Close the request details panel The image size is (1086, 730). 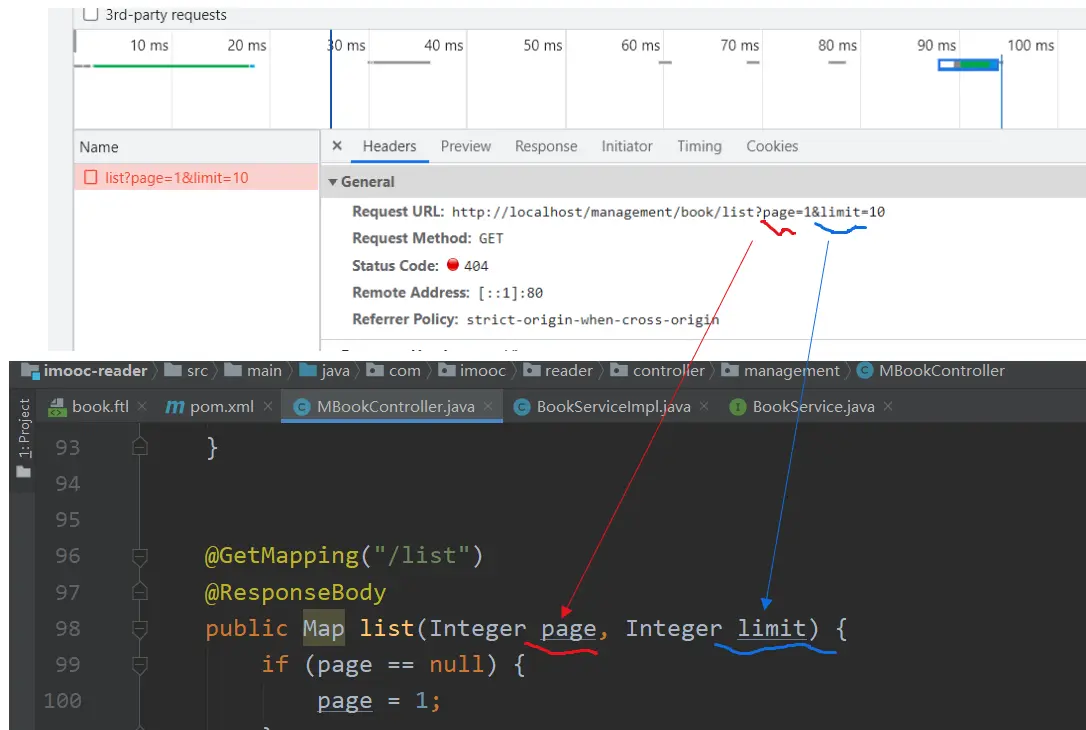coord(337,145)
